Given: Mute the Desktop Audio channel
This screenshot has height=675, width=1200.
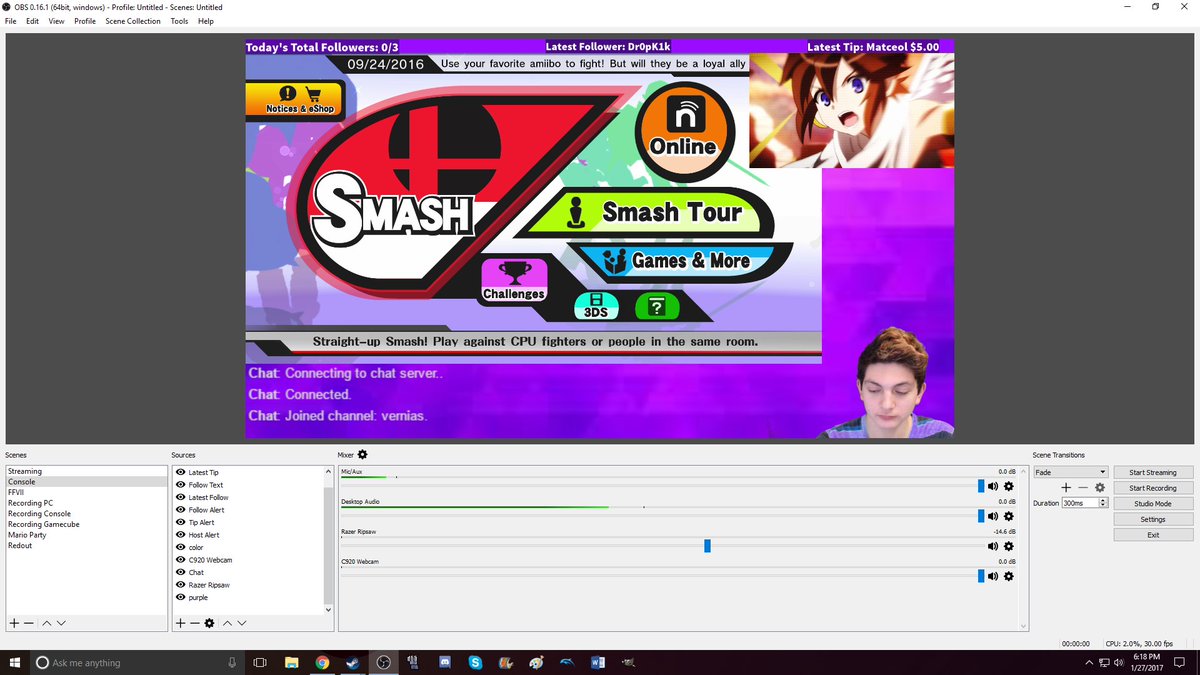Looking at the screenshot, I should click(x=993, y=516).
